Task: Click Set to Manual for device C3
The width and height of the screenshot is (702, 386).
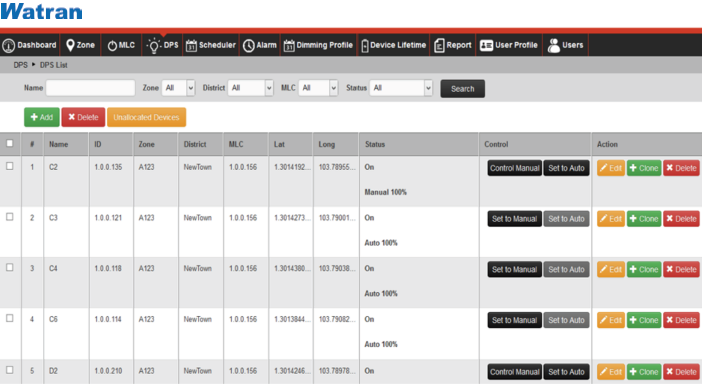Action: (x=514, y=219)
